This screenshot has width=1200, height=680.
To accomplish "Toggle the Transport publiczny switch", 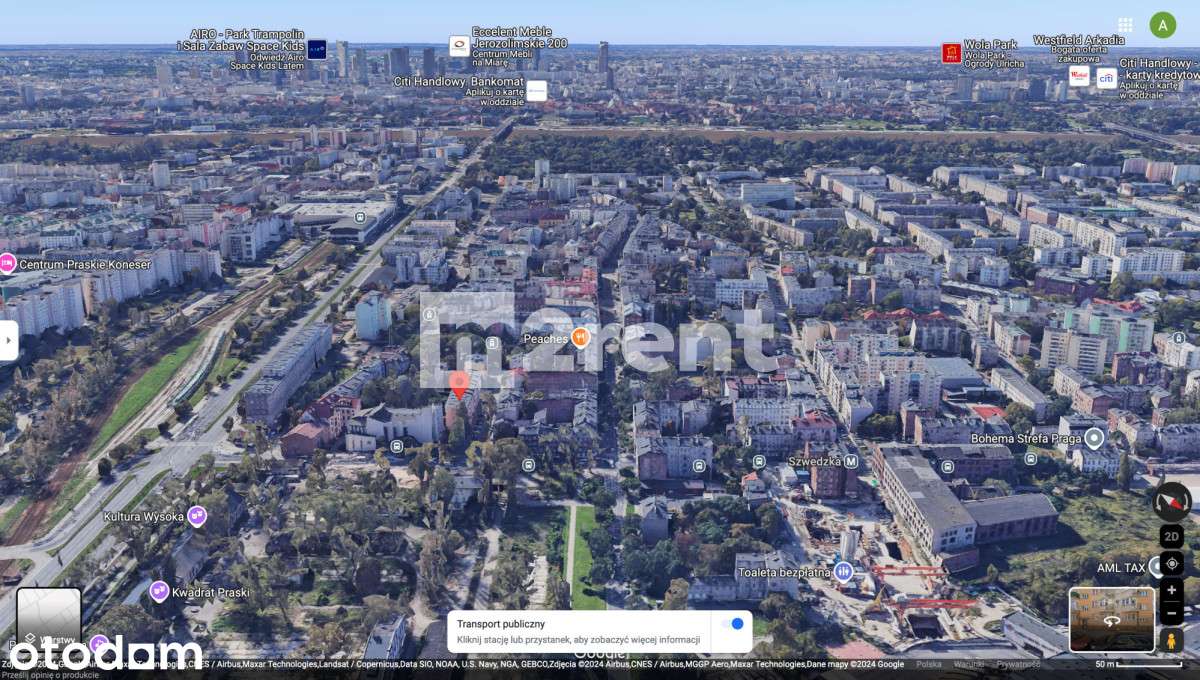I will 734,624.
